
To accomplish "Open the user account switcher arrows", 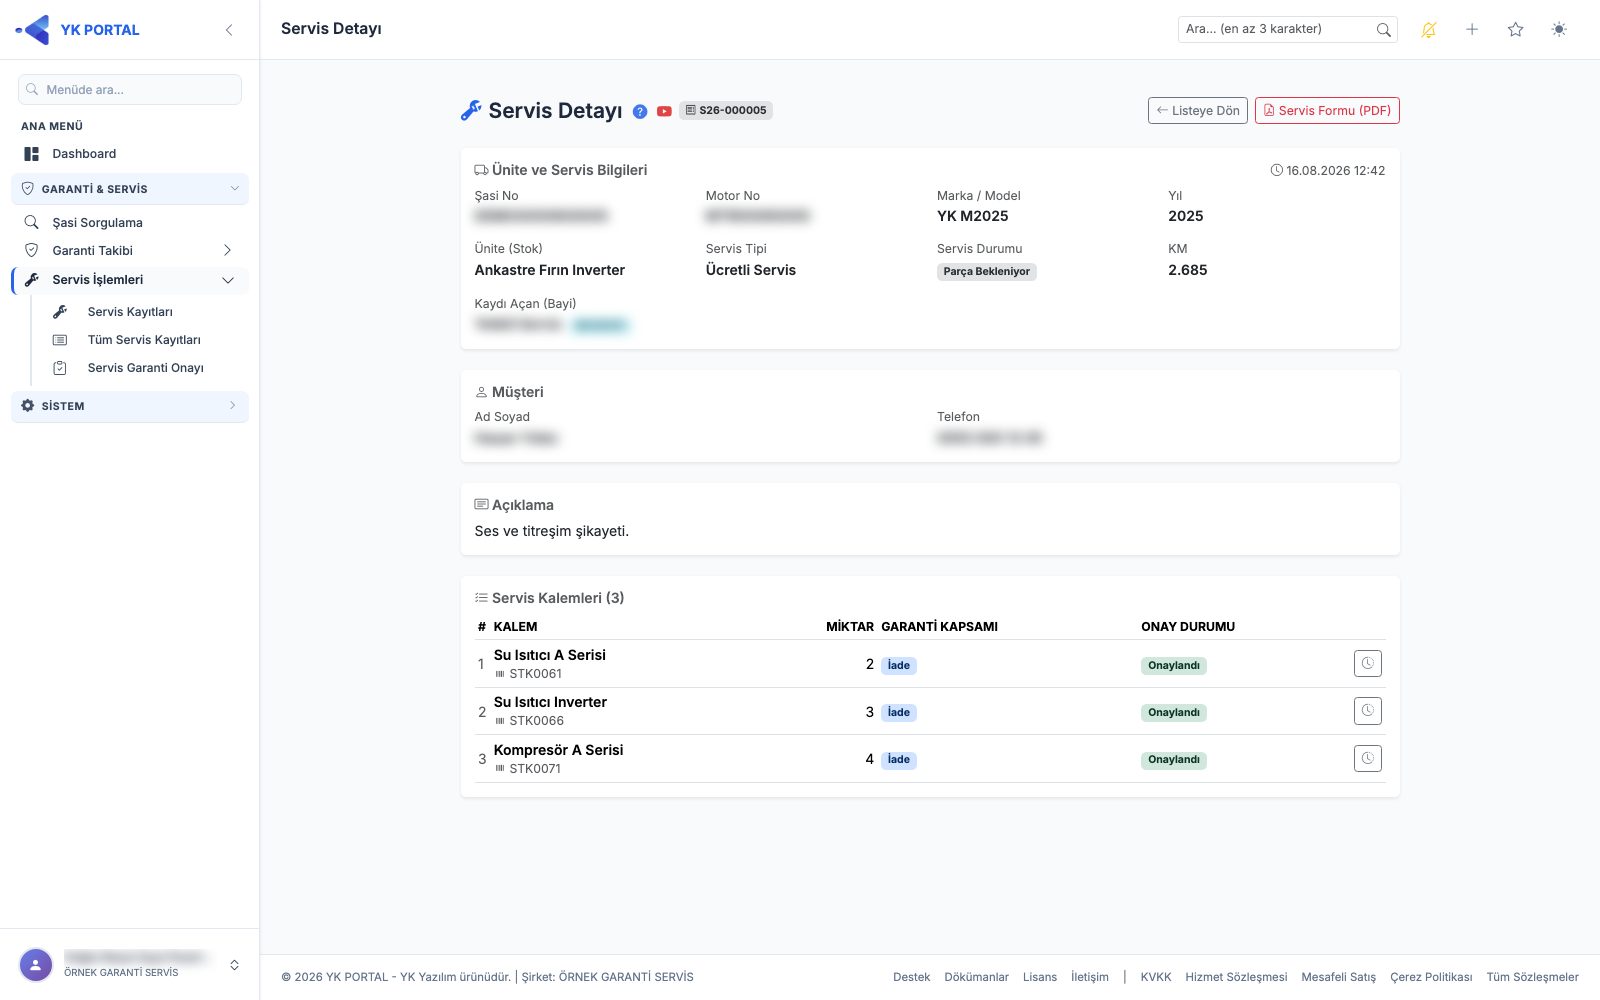I will [x=234, y=965].
